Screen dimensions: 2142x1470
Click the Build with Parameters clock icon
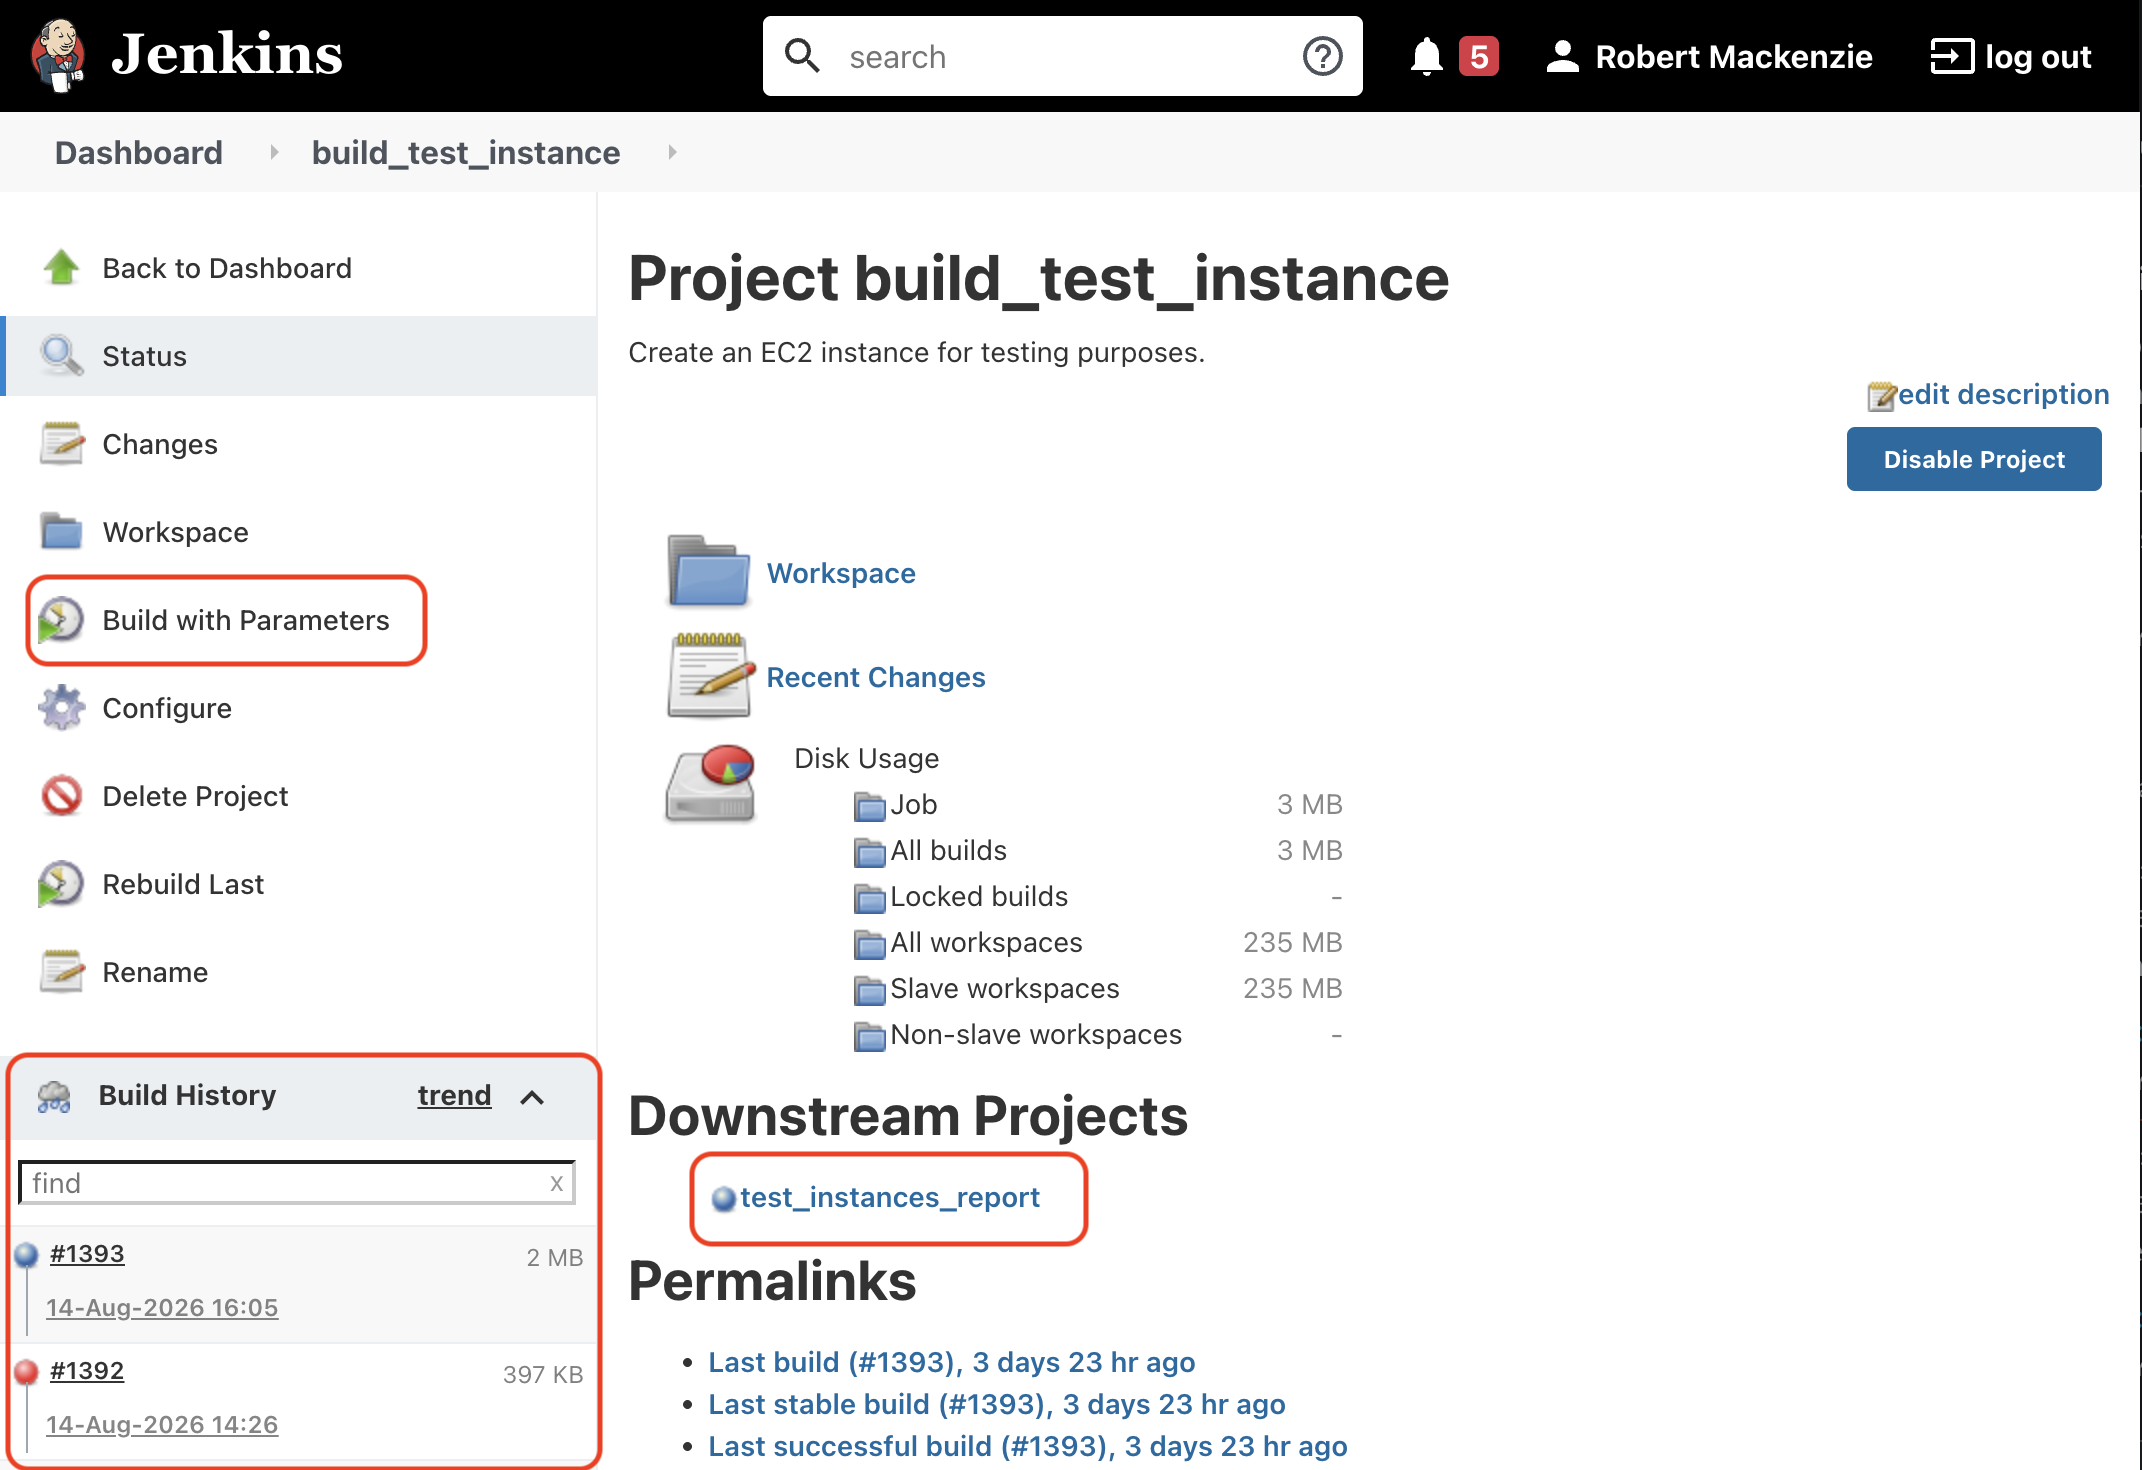(x=61, y=620)
